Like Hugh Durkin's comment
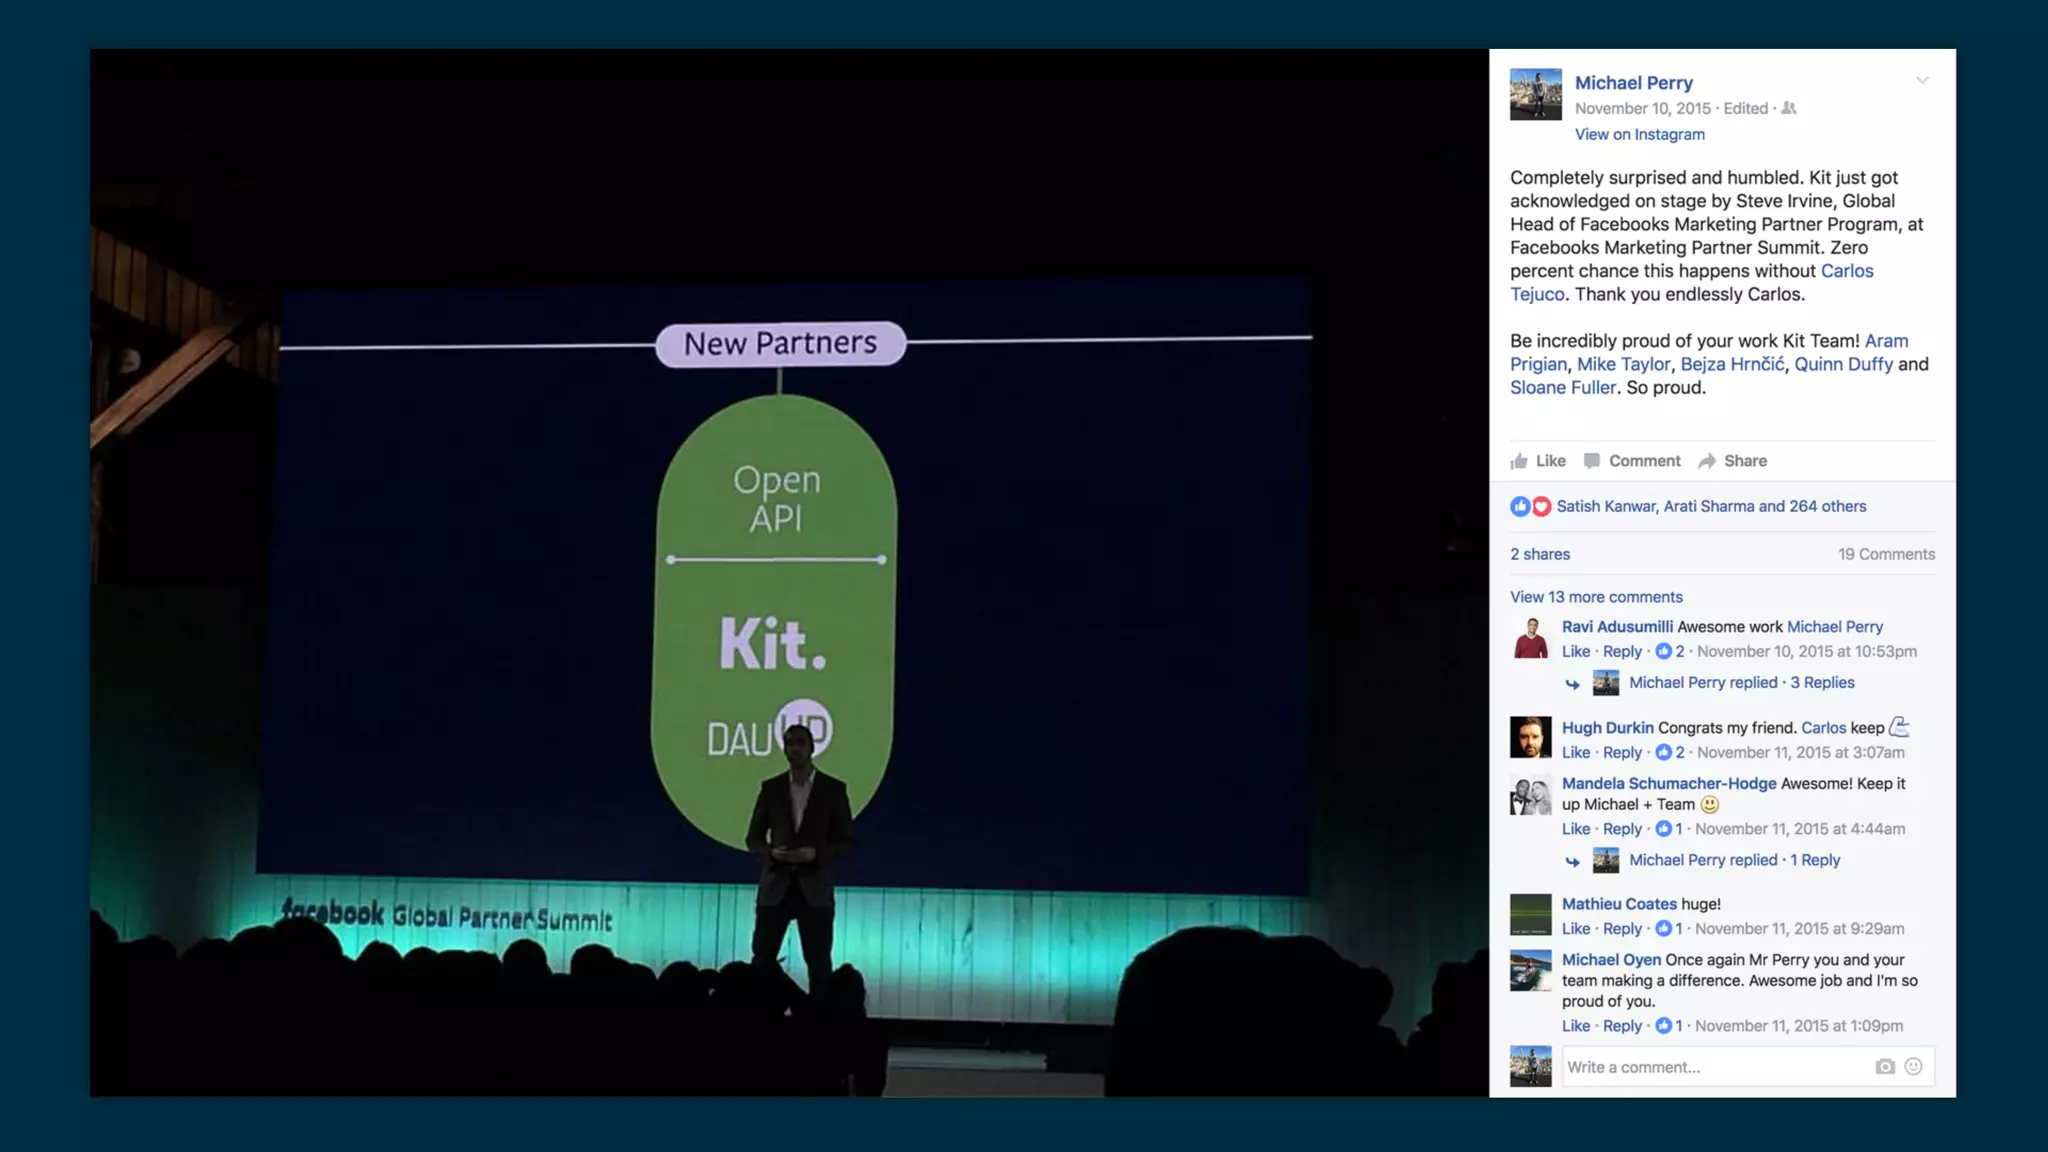This screenshot has width=2048, height=1152. click(x=1575, y=753)
